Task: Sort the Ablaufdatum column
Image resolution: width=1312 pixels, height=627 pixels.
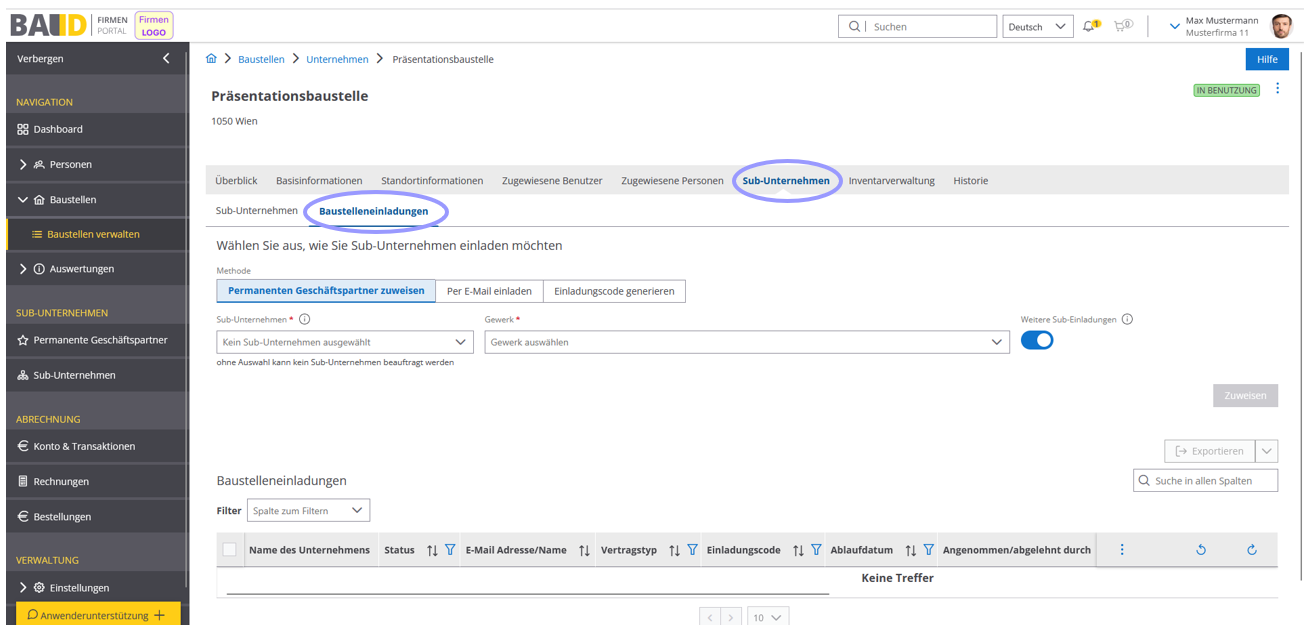Action: [910, 550]
